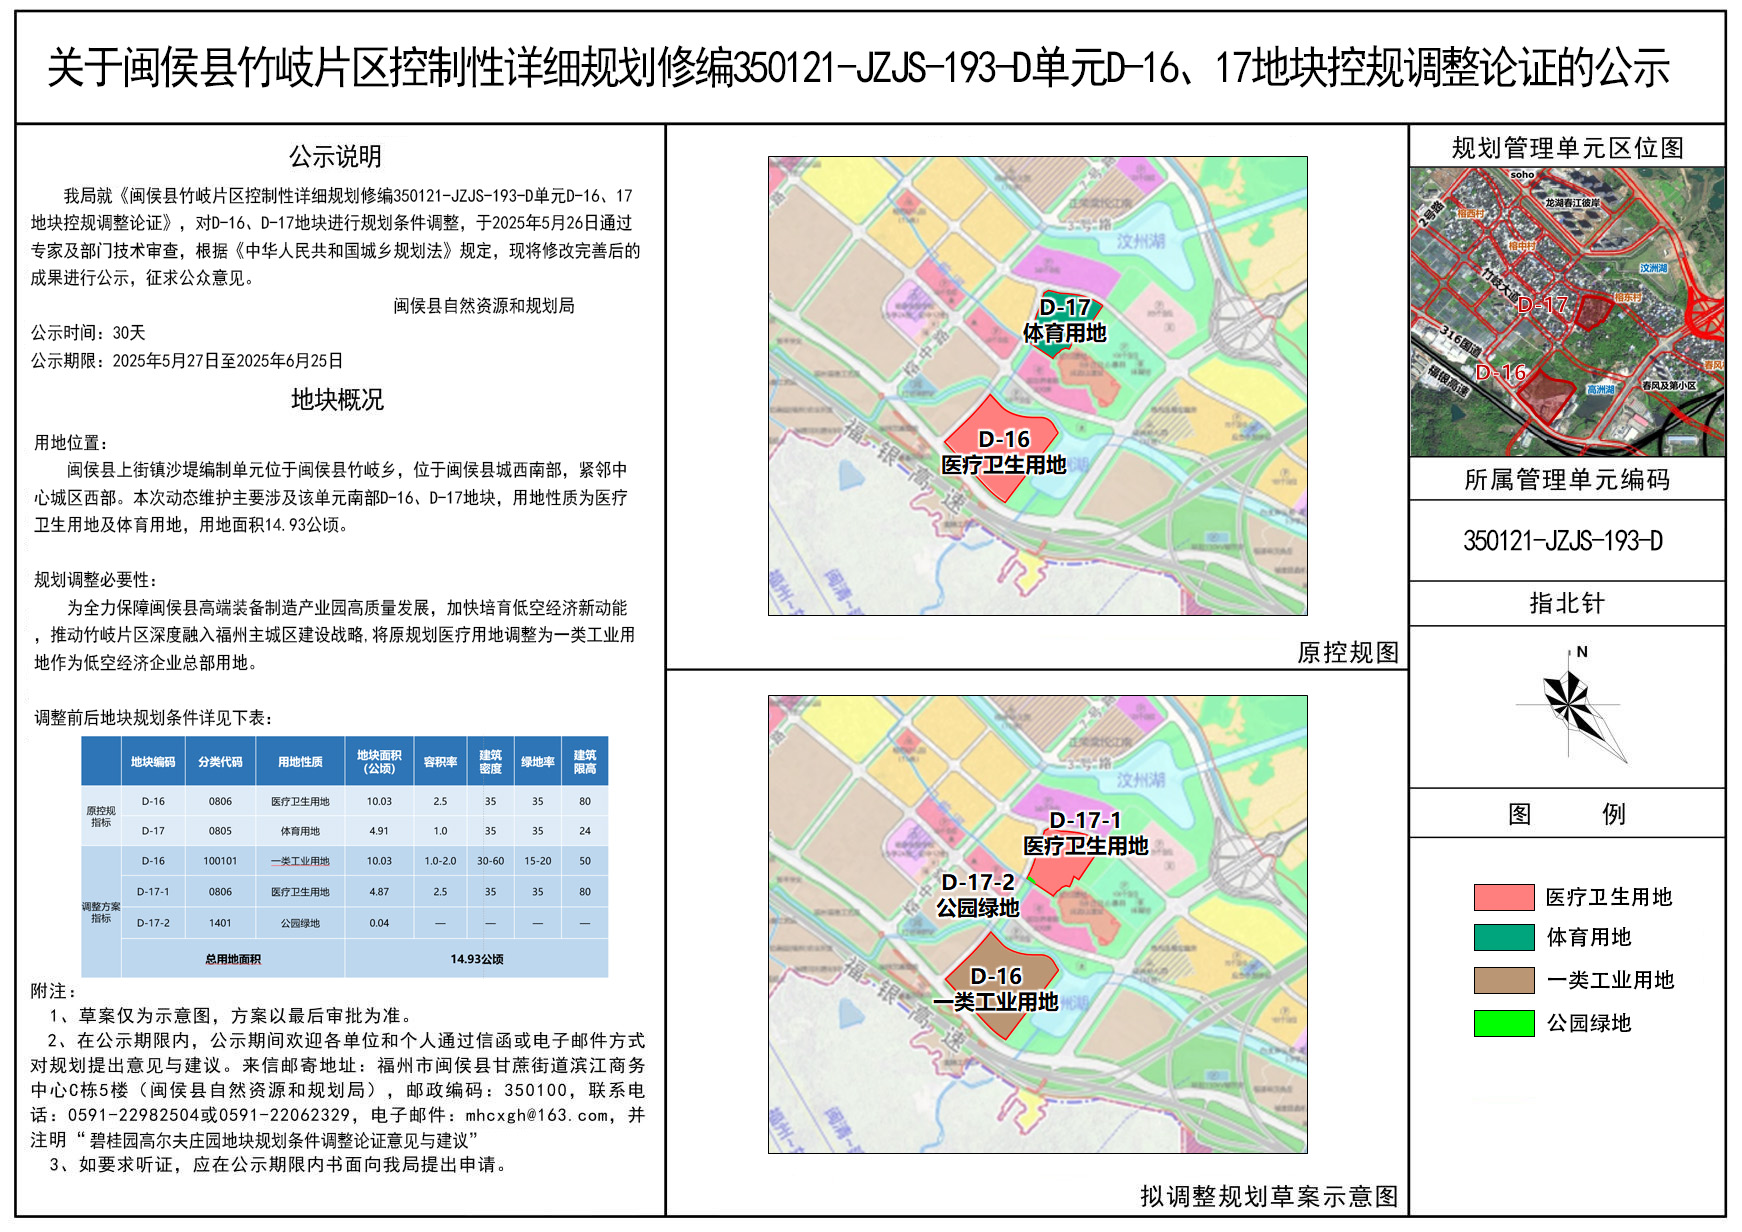Open the 规划管理单元区位图 satellite map thumbnail
Viewport: 1742px width, 1232px height.
click(1567, 311)
